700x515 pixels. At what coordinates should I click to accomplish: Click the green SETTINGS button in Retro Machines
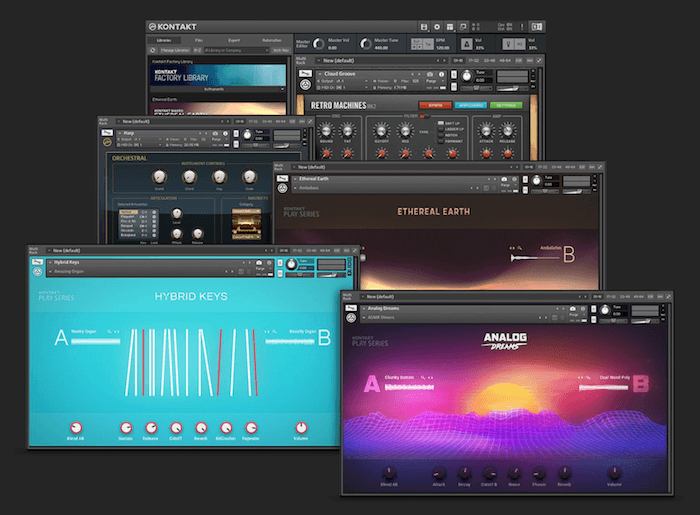click(506, 105)
